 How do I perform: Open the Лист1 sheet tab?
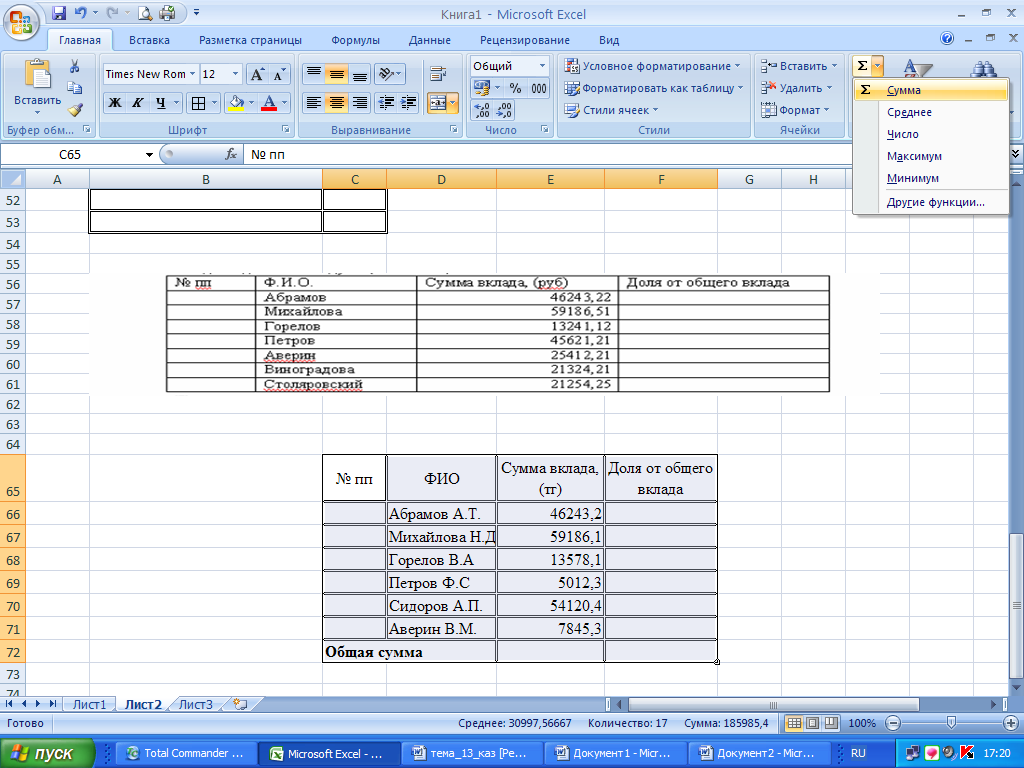click(x=89, y=705)
